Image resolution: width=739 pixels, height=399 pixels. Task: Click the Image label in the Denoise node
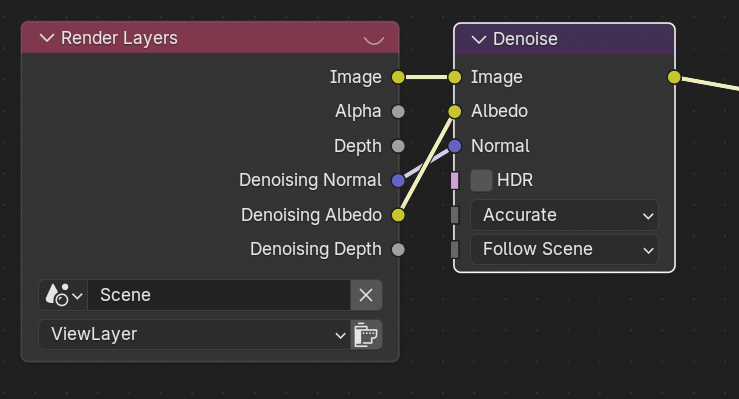point(497,77)
